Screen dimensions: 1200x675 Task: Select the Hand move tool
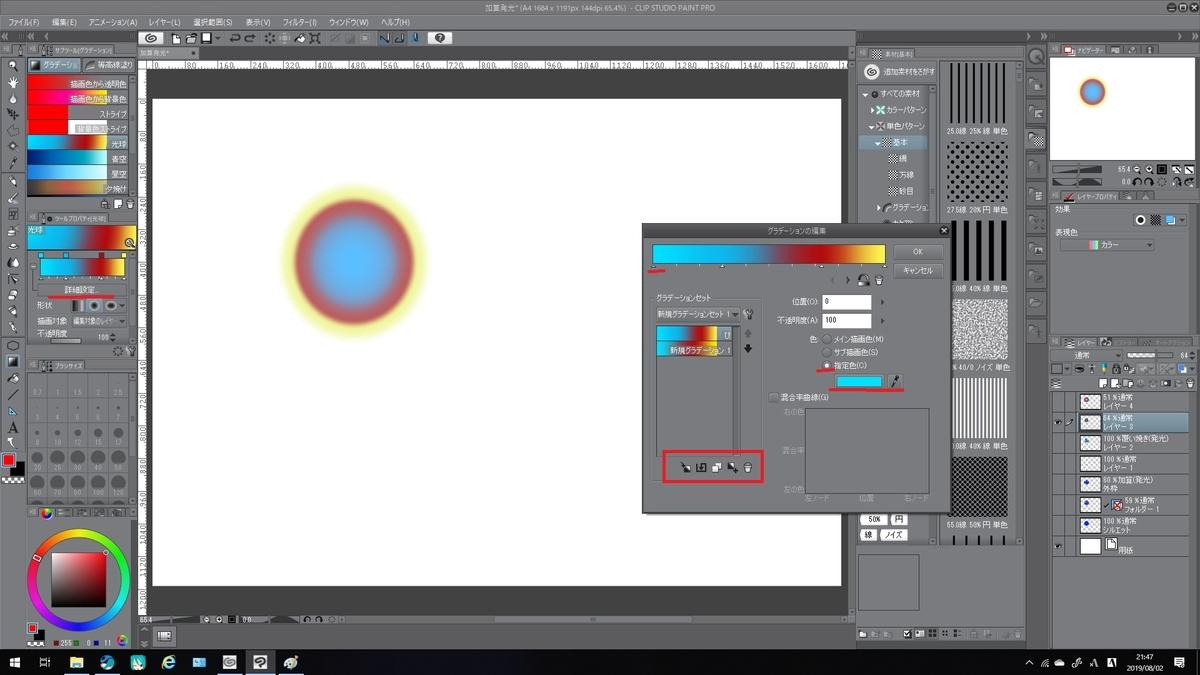pos(13,82)
